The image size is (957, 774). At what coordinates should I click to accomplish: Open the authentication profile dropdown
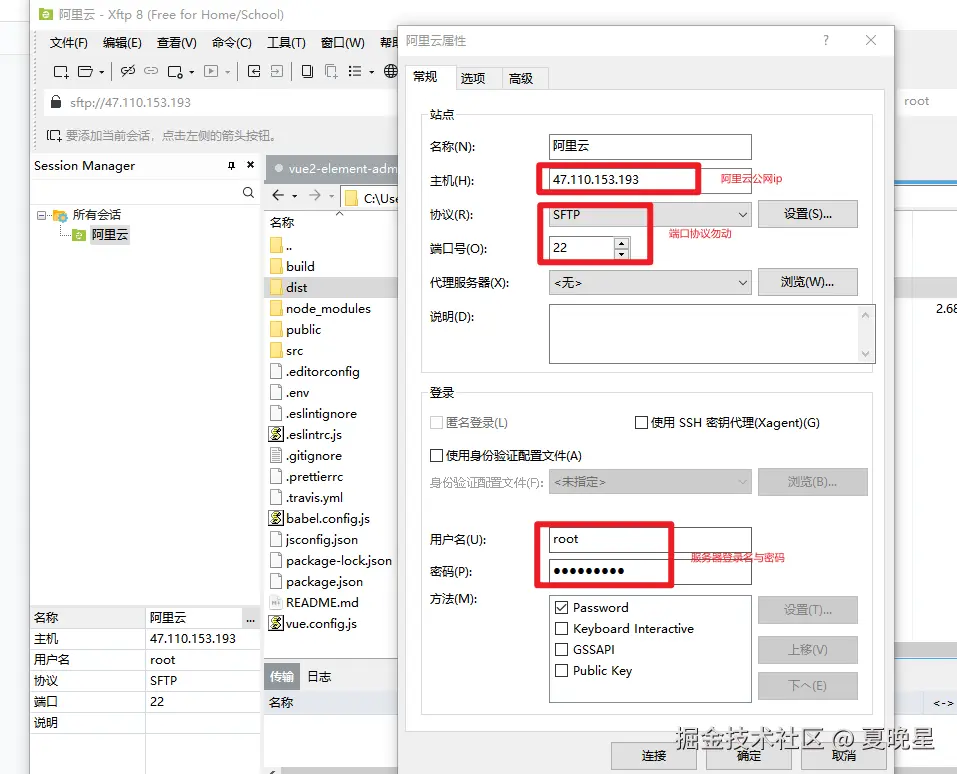743,482
